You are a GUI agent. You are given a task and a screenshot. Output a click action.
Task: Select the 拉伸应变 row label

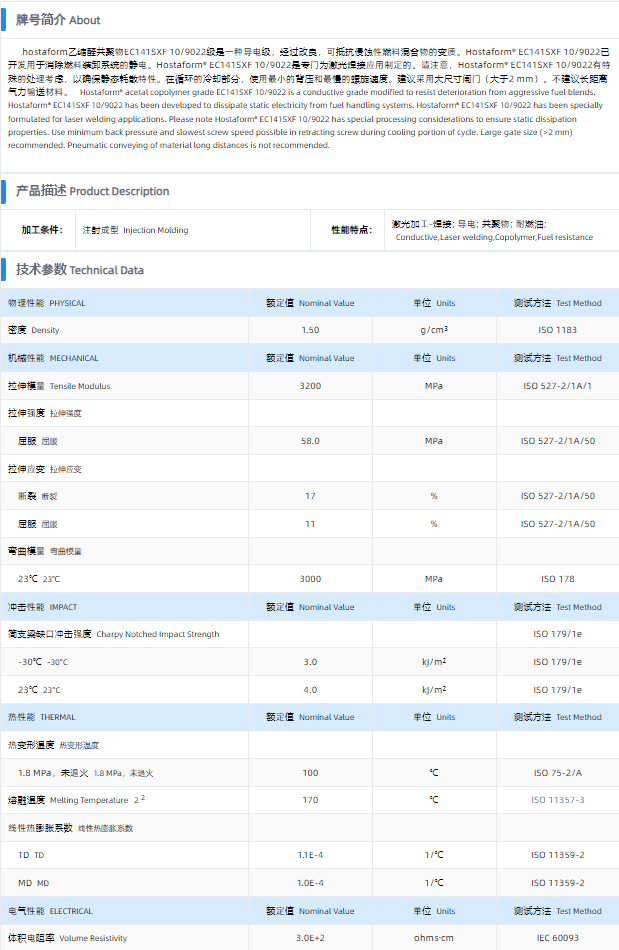pyautogui.click(x=45, y=469)
